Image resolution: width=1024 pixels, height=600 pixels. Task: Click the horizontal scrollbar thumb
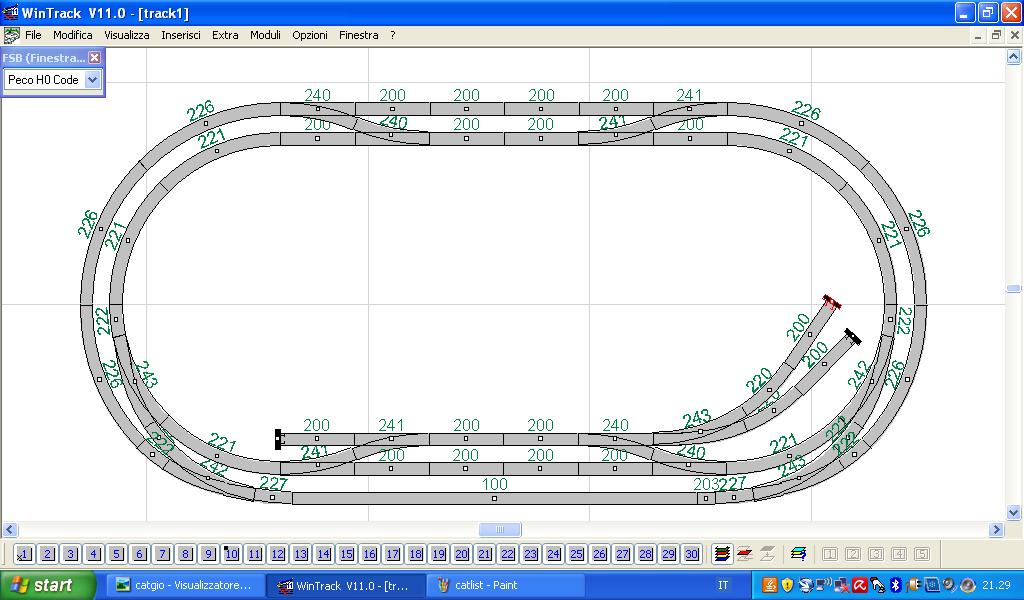[x=500, y=529]
